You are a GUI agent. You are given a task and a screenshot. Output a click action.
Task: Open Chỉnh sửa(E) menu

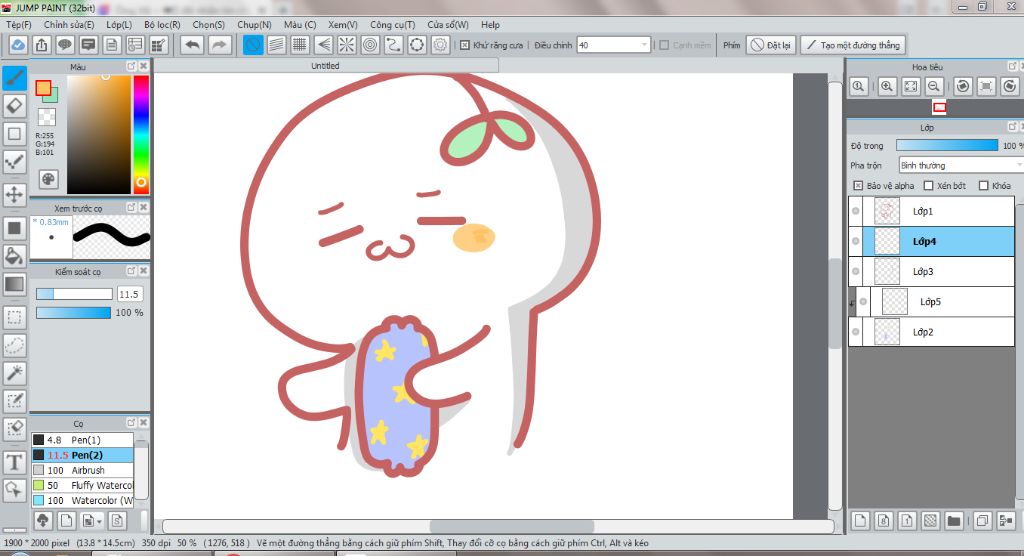coord(69,24)
